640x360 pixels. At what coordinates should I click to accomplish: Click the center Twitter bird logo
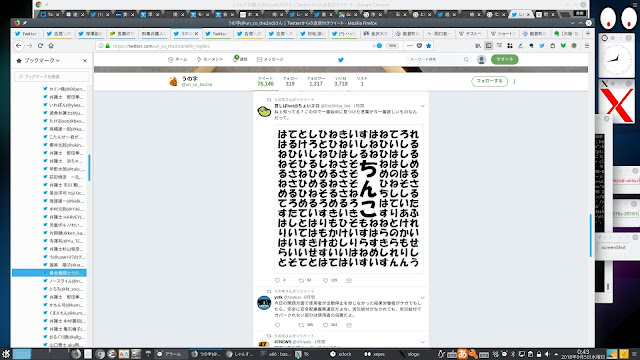341,60
